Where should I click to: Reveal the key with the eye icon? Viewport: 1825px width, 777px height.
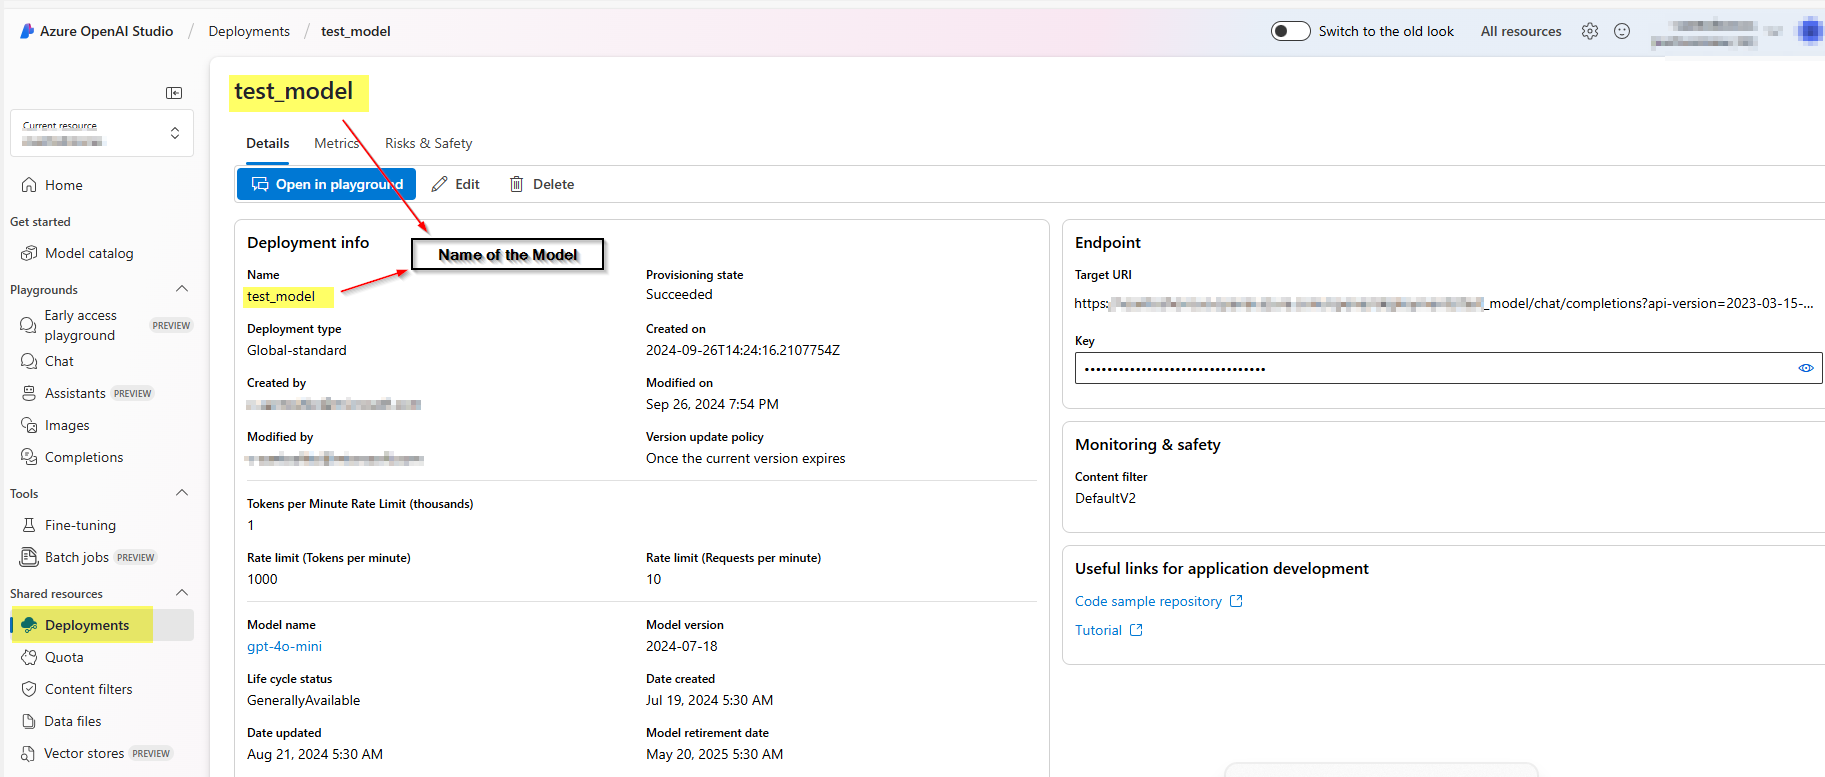coord(1806,368)
